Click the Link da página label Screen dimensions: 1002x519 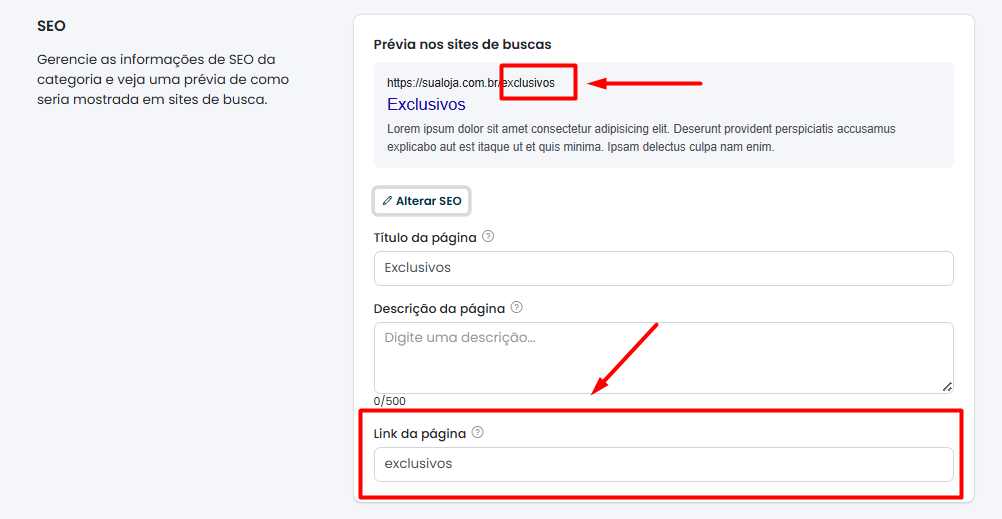point(420,434)
